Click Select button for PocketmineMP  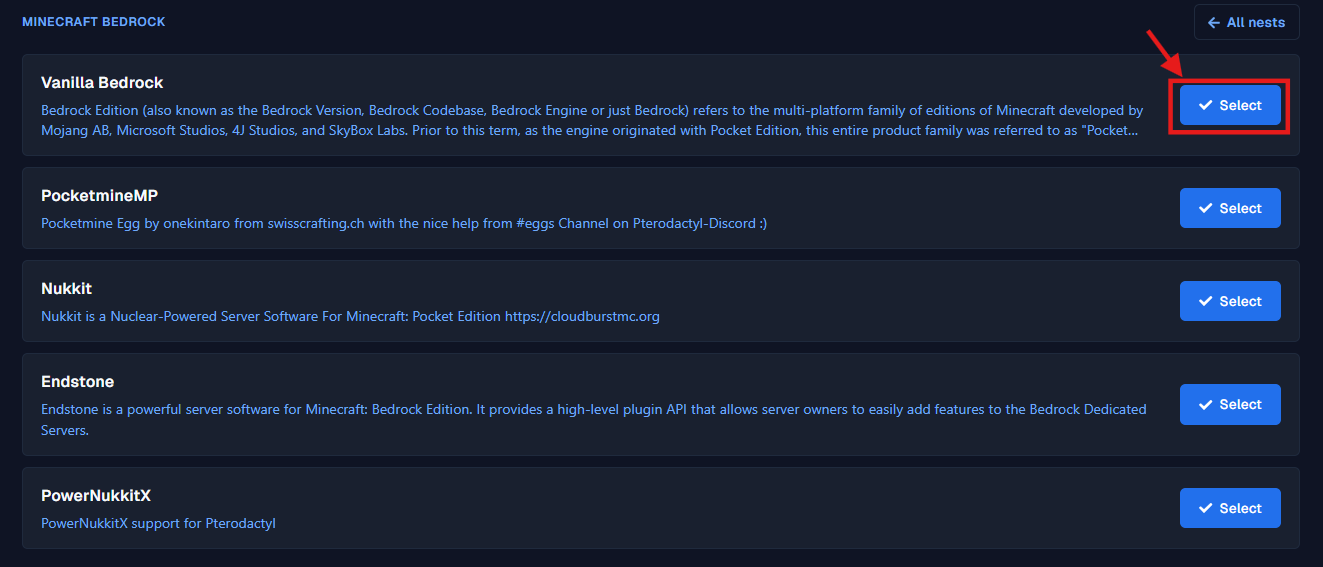click(x=1230, y=208)
